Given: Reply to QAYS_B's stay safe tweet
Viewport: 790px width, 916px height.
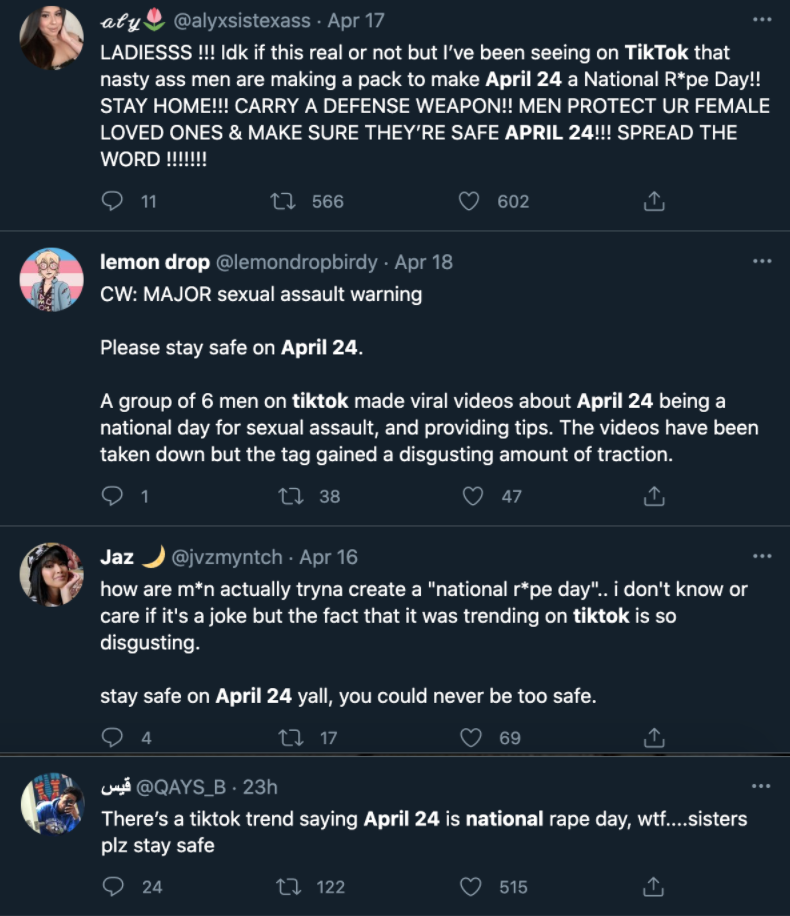Looking at the screenshot, I should click(113, 886).
